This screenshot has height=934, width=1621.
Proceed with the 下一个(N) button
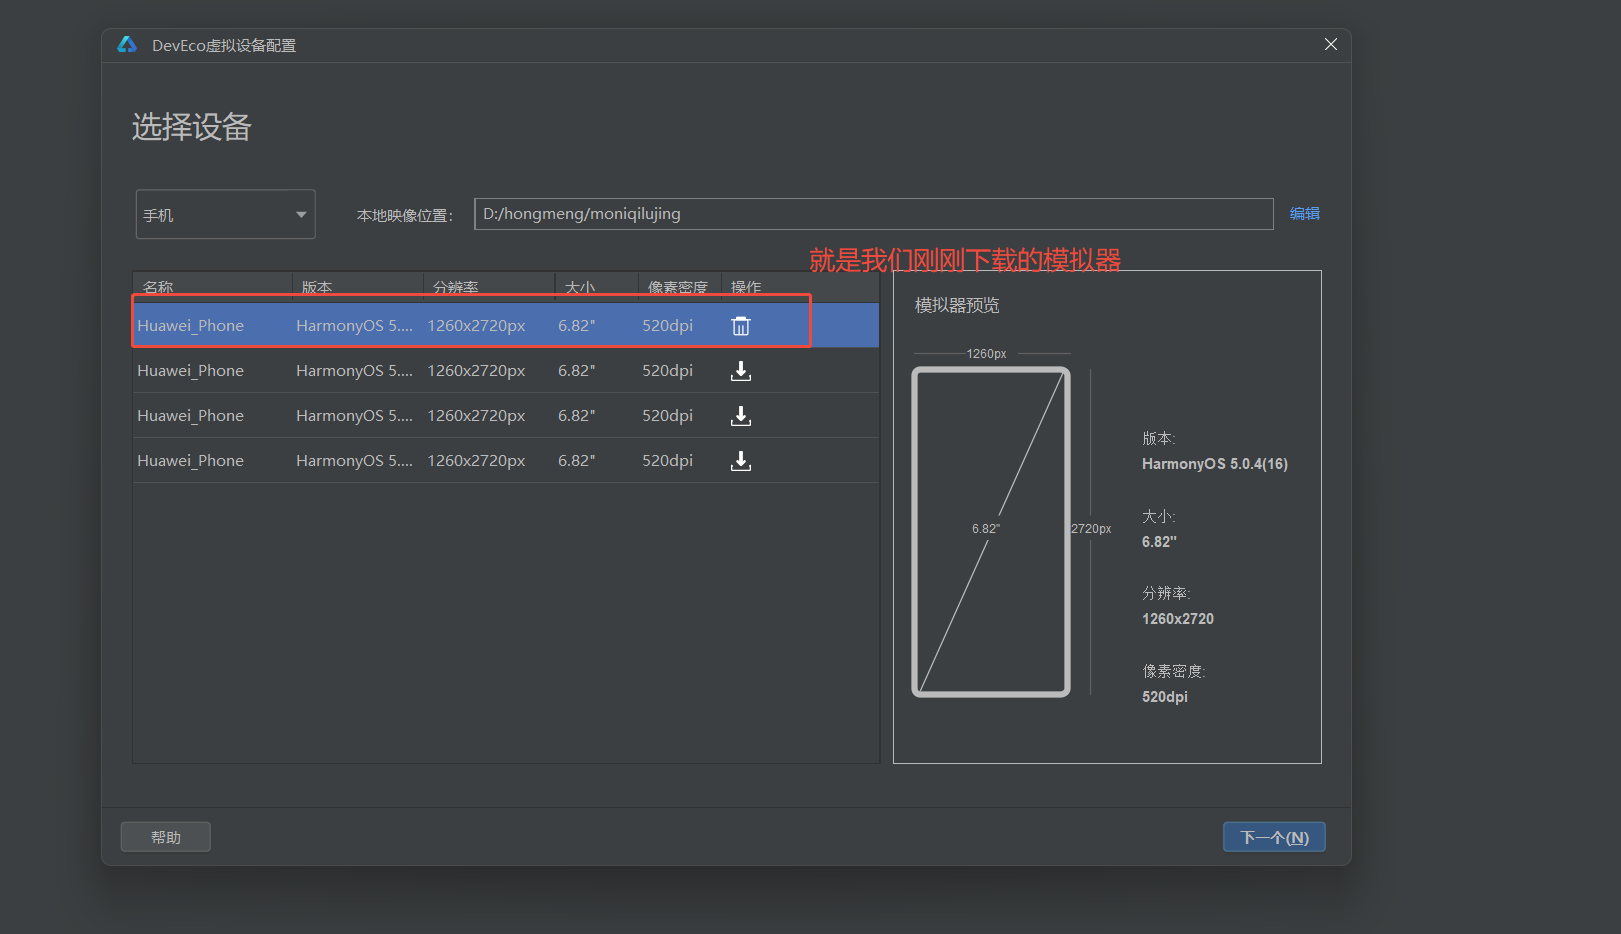point(1274,837)
